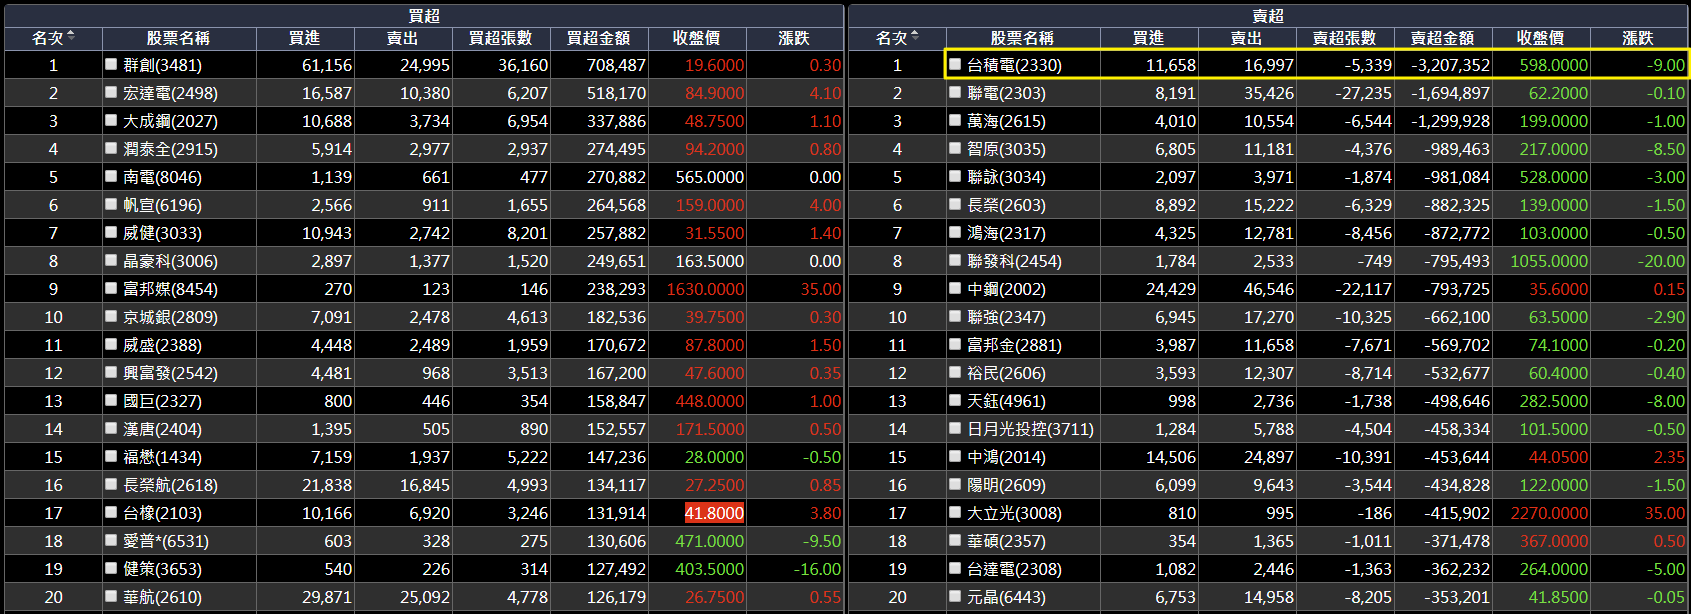Tick the checkbox beside 中鋼(2002)
This screenshot has height=614, width=1691.
(955, 288)
